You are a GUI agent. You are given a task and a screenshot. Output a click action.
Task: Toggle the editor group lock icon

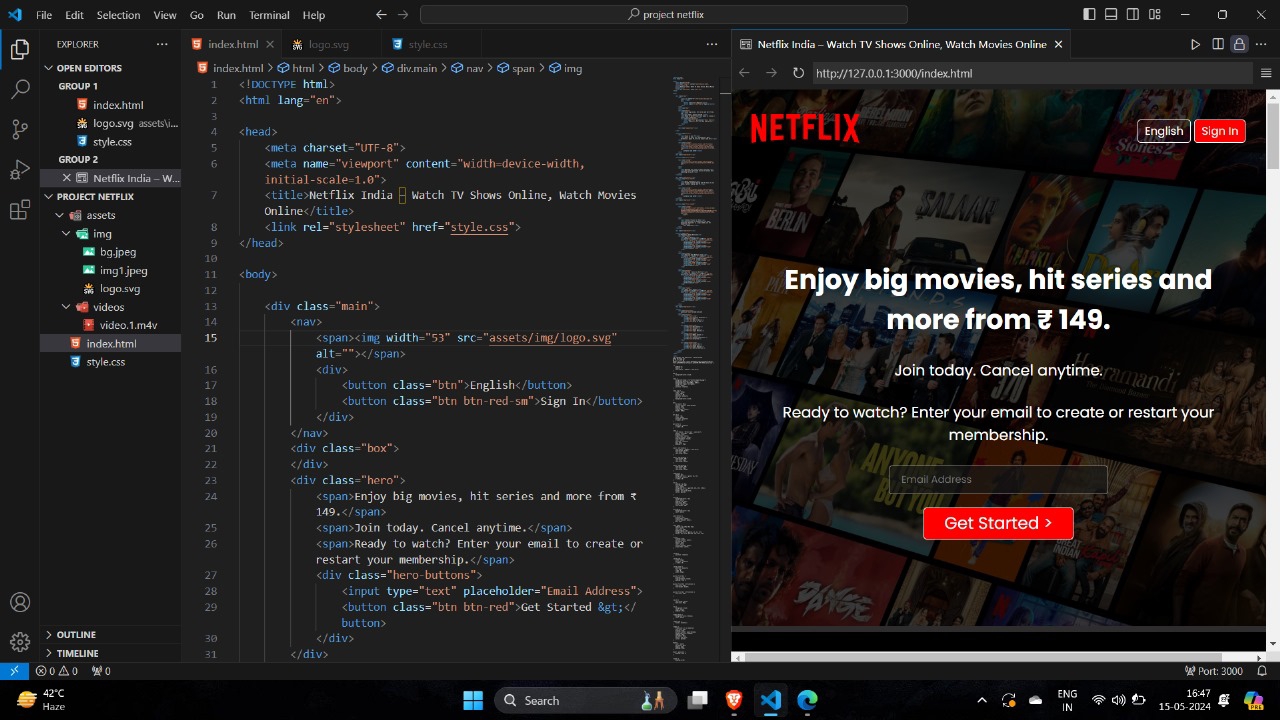pyautogui.click(x=1239, y=44)
